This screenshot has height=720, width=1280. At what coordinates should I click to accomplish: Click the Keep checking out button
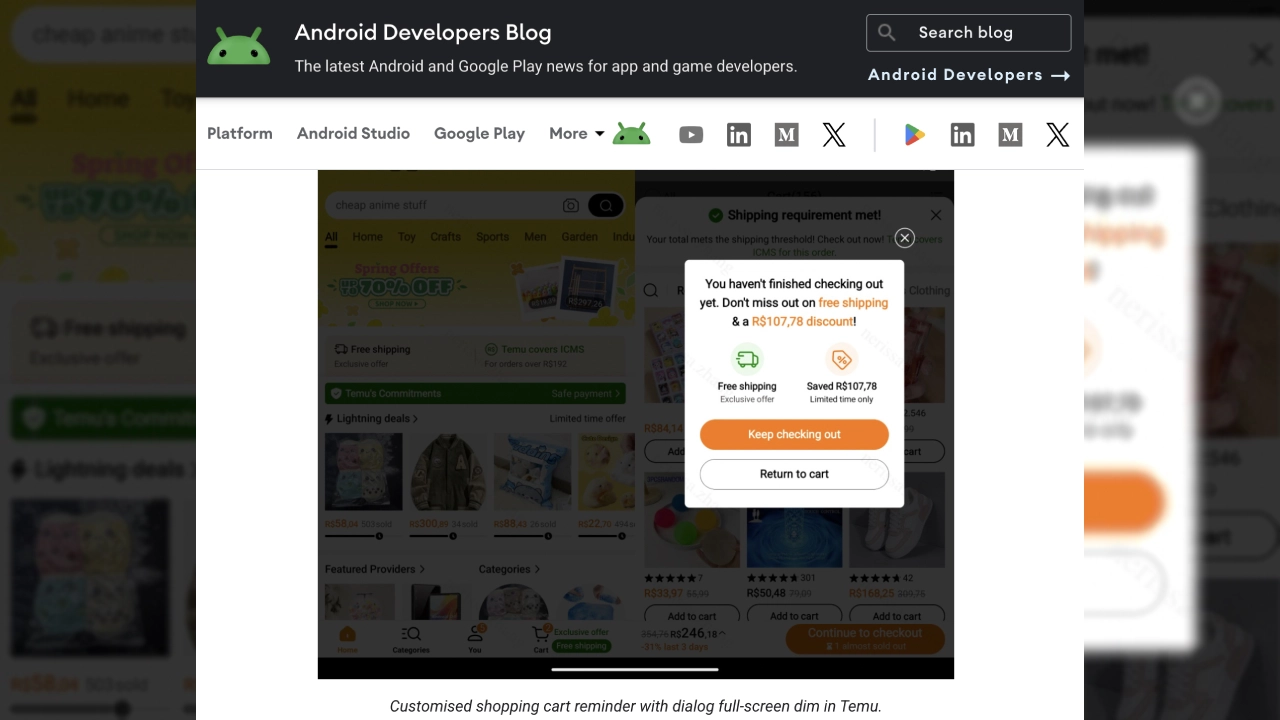tap(794, 434)
